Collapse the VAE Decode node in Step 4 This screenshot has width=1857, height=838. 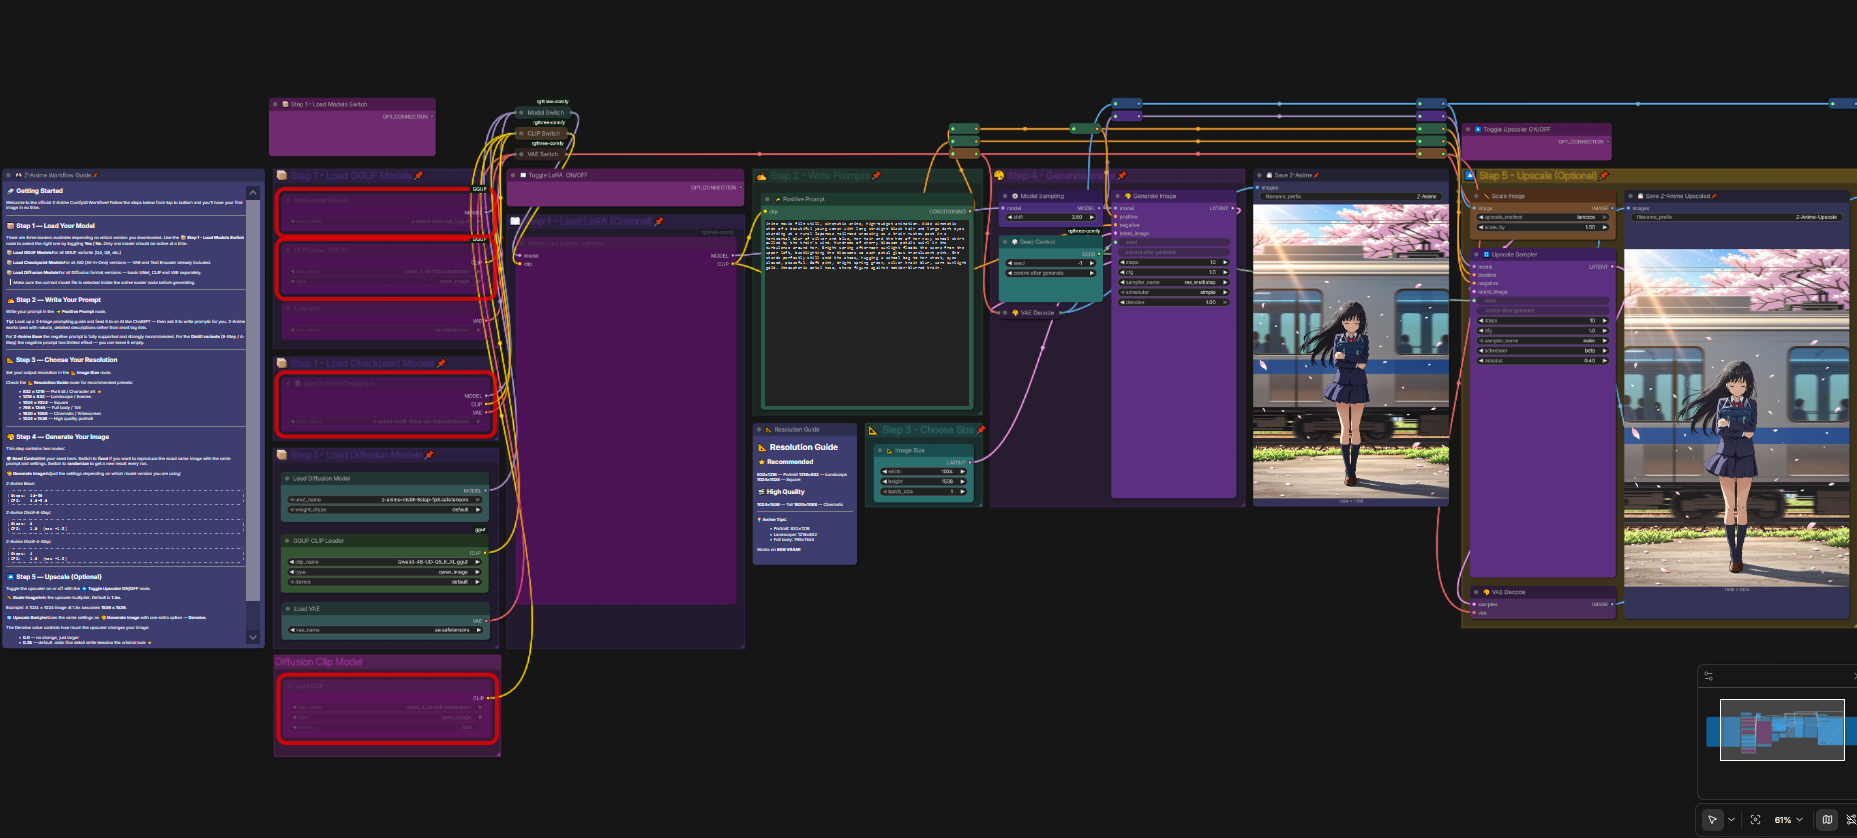(x=1006, y=313)
